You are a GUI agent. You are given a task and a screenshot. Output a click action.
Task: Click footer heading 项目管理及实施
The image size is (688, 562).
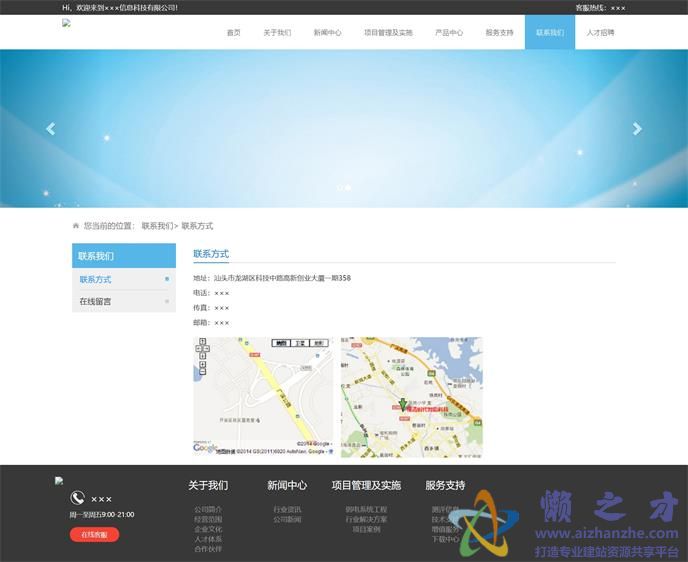366,485
